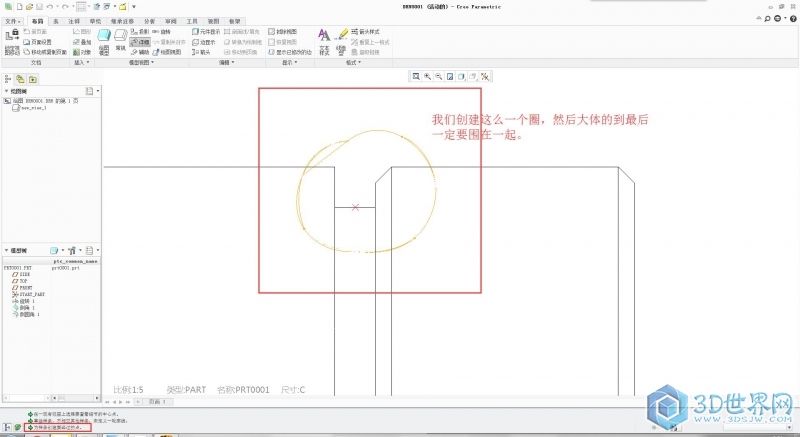The image size is (800, 437).
Task: Click the Redo arrow icon
Action: (65, 7)
